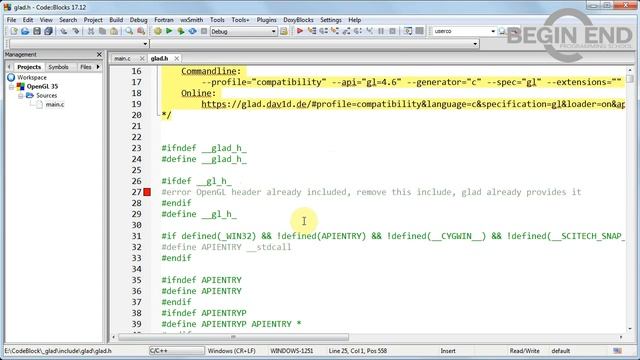Click the Step out debug icon
Viewport: 640px width, 360px height.
point(346,31)
